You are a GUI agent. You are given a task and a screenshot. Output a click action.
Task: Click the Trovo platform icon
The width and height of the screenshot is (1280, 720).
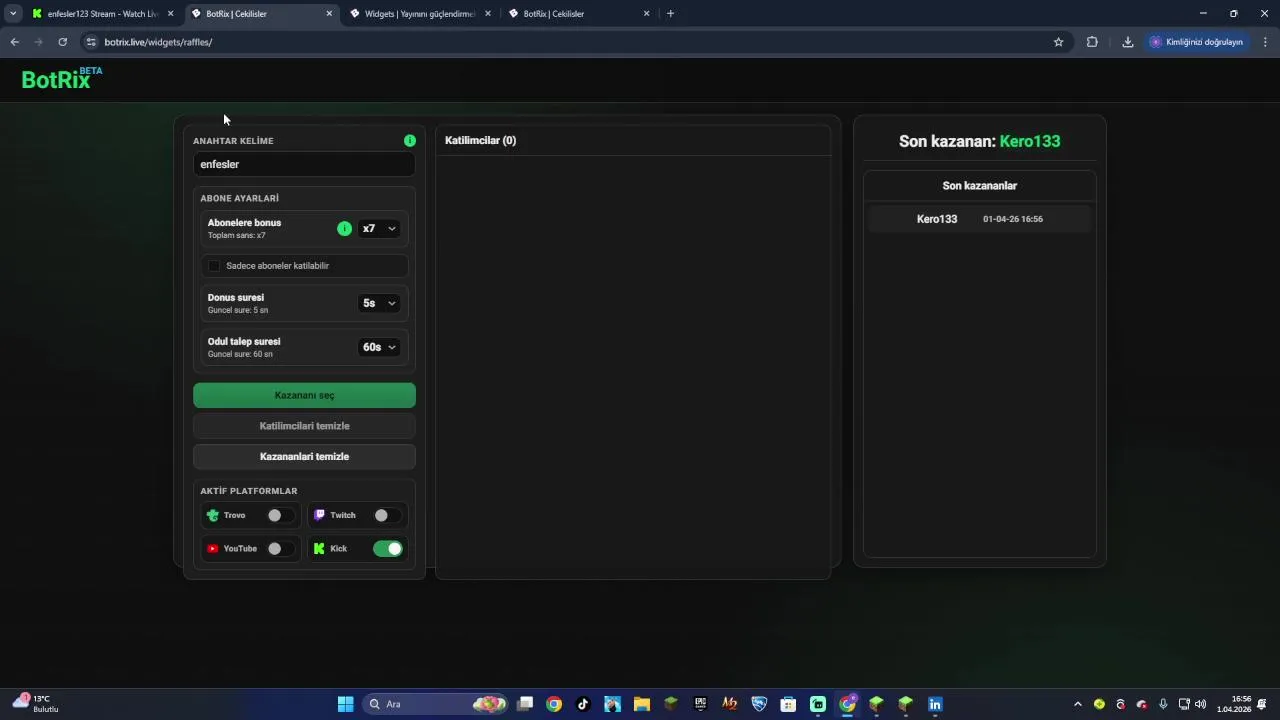(x=212, y=515)
